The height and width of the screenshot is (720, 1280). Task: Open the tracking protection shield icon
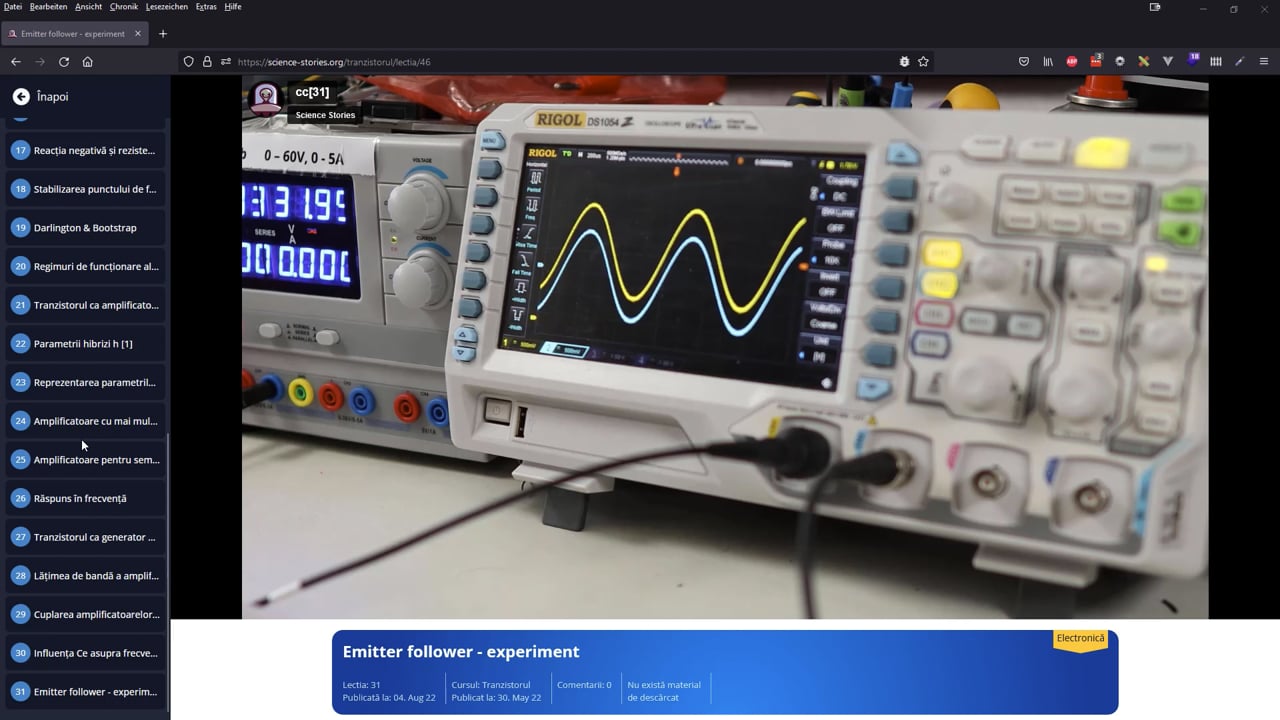pyautogui.click(x=188, y=62)
